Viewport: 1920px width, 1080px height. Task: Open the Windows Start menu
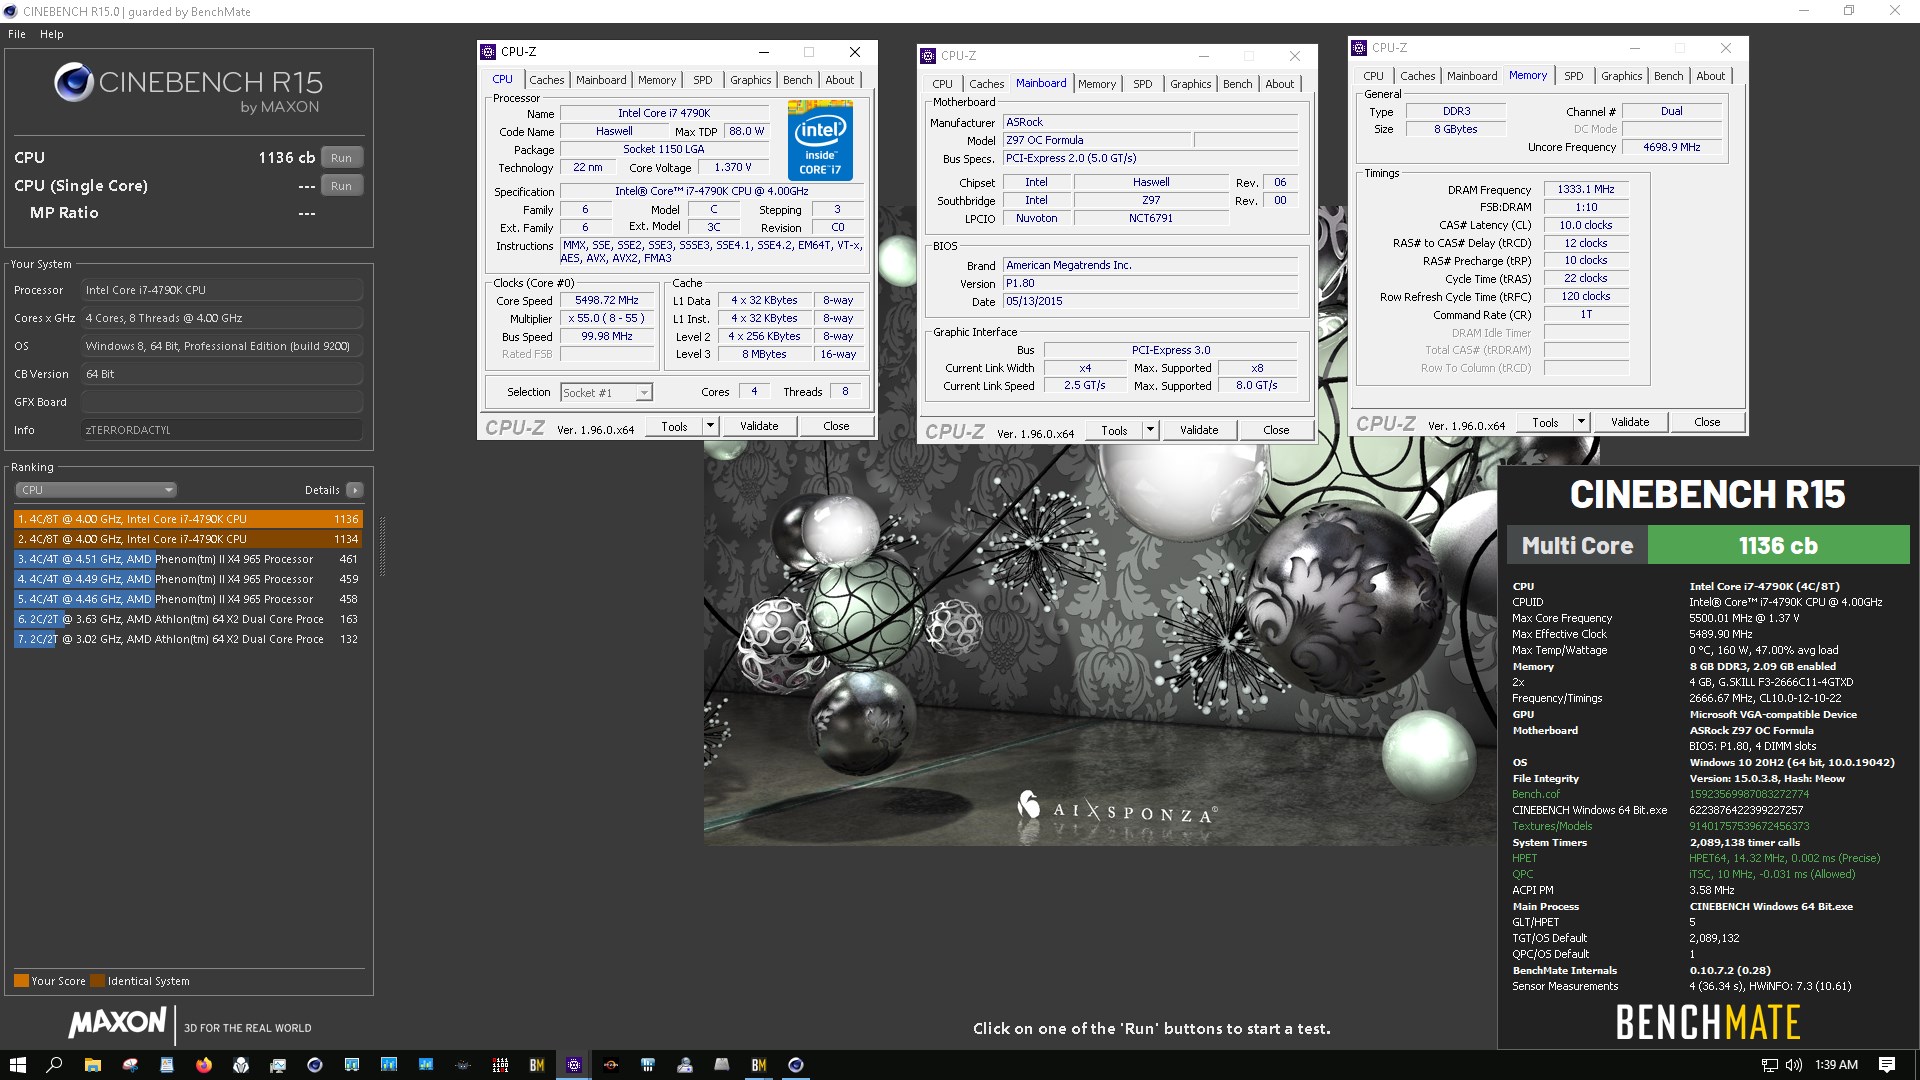point(17,1065)
